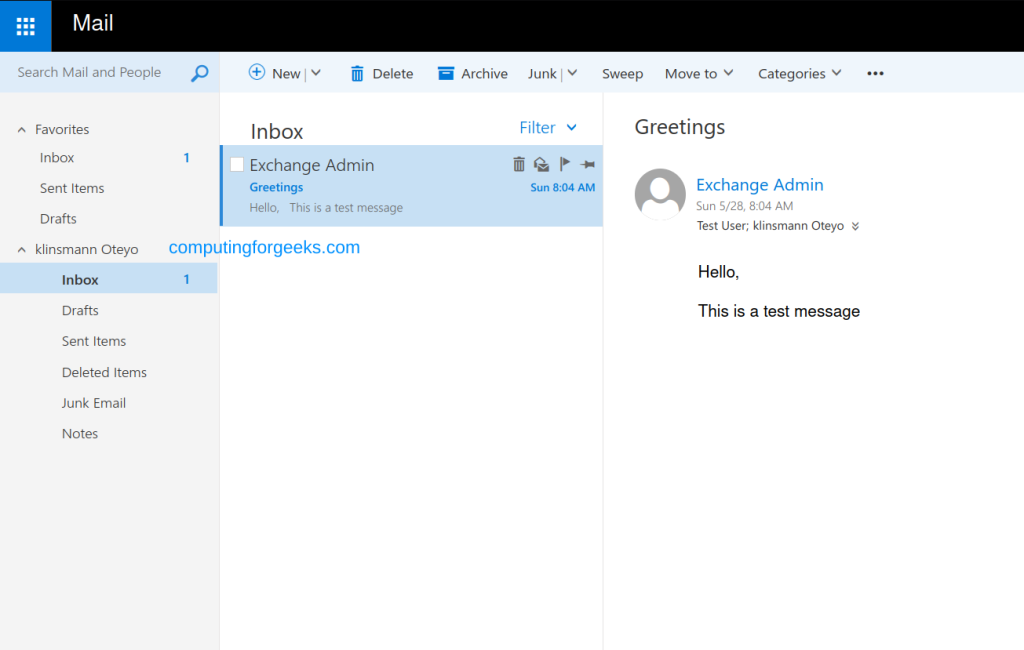
Task: Select the Junk Email folder
Action: 94,403
